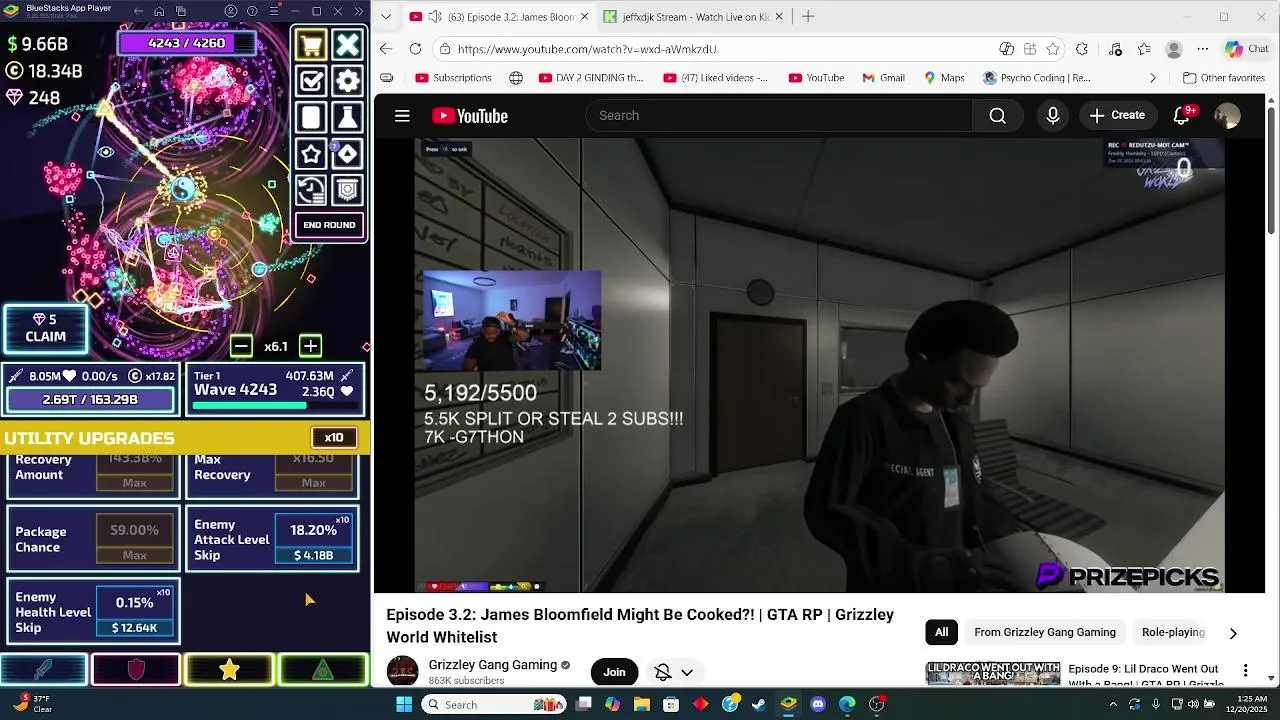Open BlueStacks hamburger menu
This screenshot has height=720, width=1280.
pyautogui.click(x=273, y=12)
